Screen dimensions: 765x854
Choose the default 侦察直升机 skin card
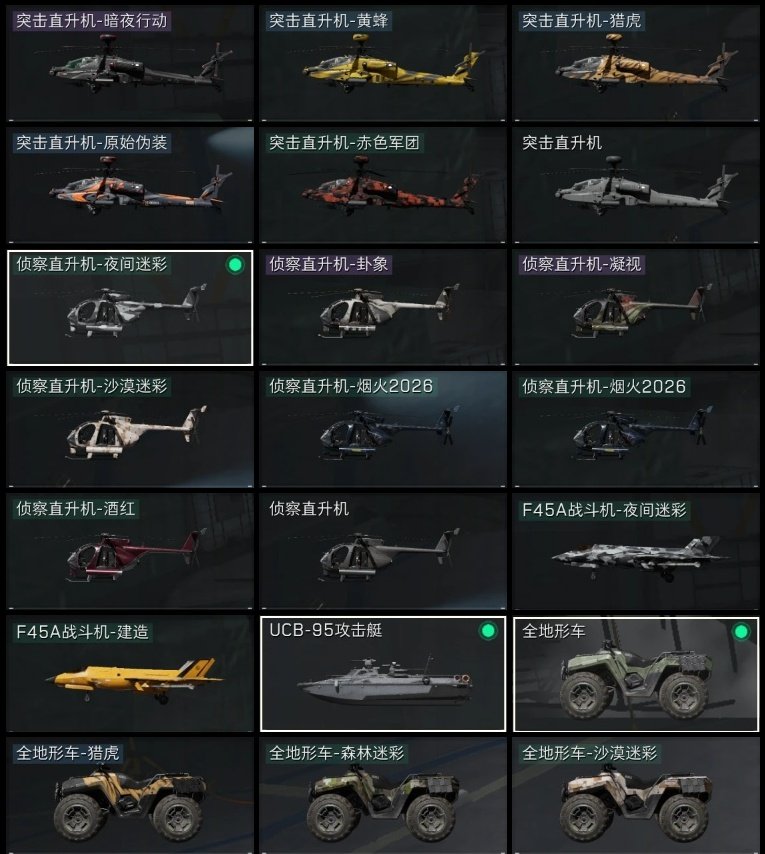(383, 551)
